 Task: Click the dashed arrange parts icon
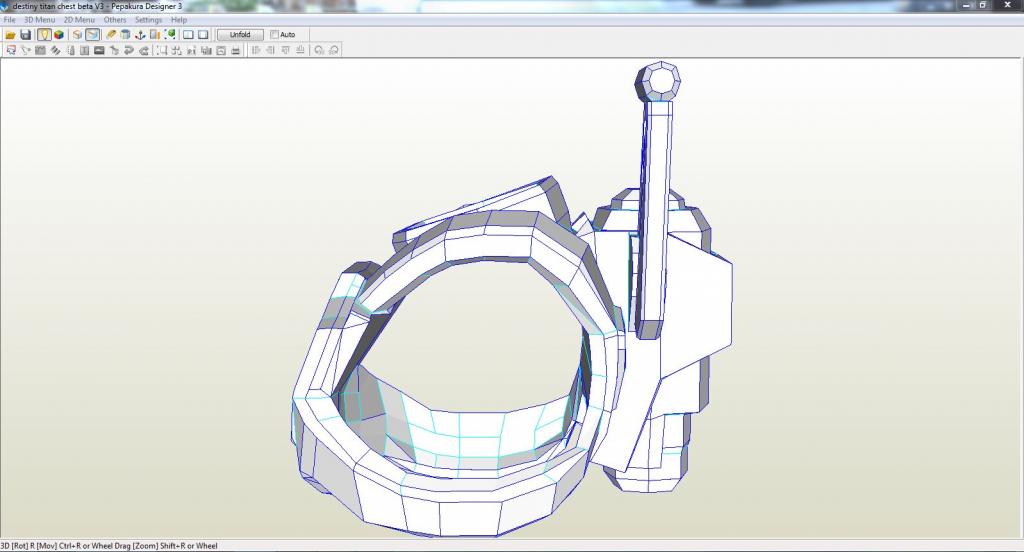pos(176,50)
